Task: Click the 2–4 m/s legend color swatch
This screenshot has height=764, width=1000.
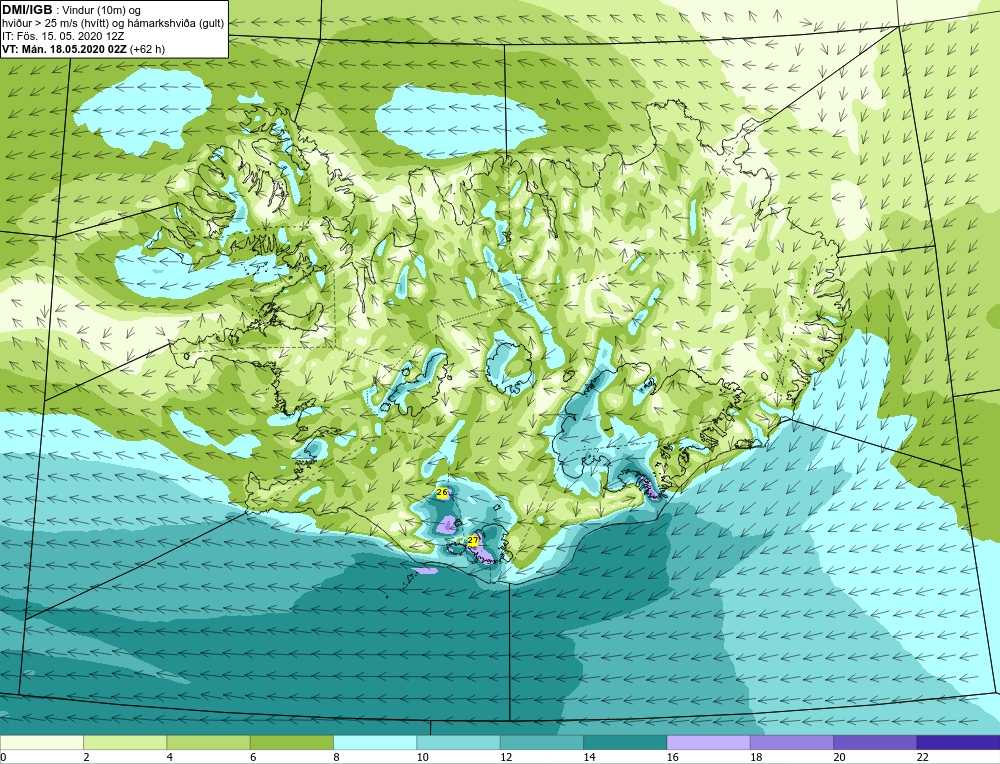Action: click(125, 742)
